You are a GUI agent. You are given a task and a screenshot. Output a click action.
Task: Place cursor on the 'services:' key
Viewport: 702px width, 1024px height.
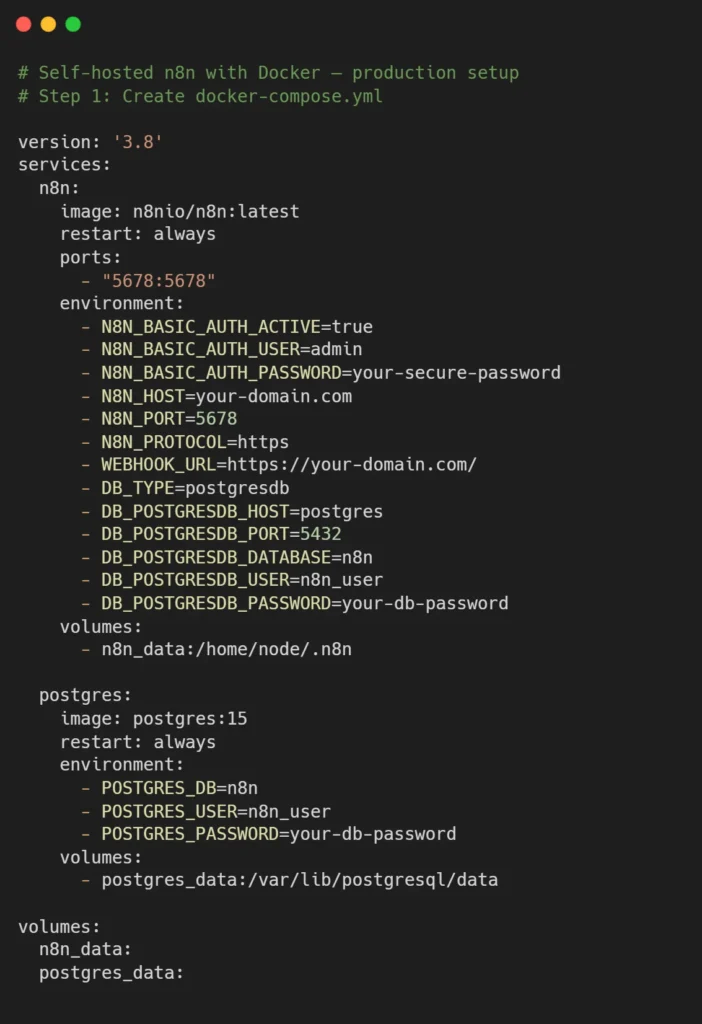click(64, 165)
